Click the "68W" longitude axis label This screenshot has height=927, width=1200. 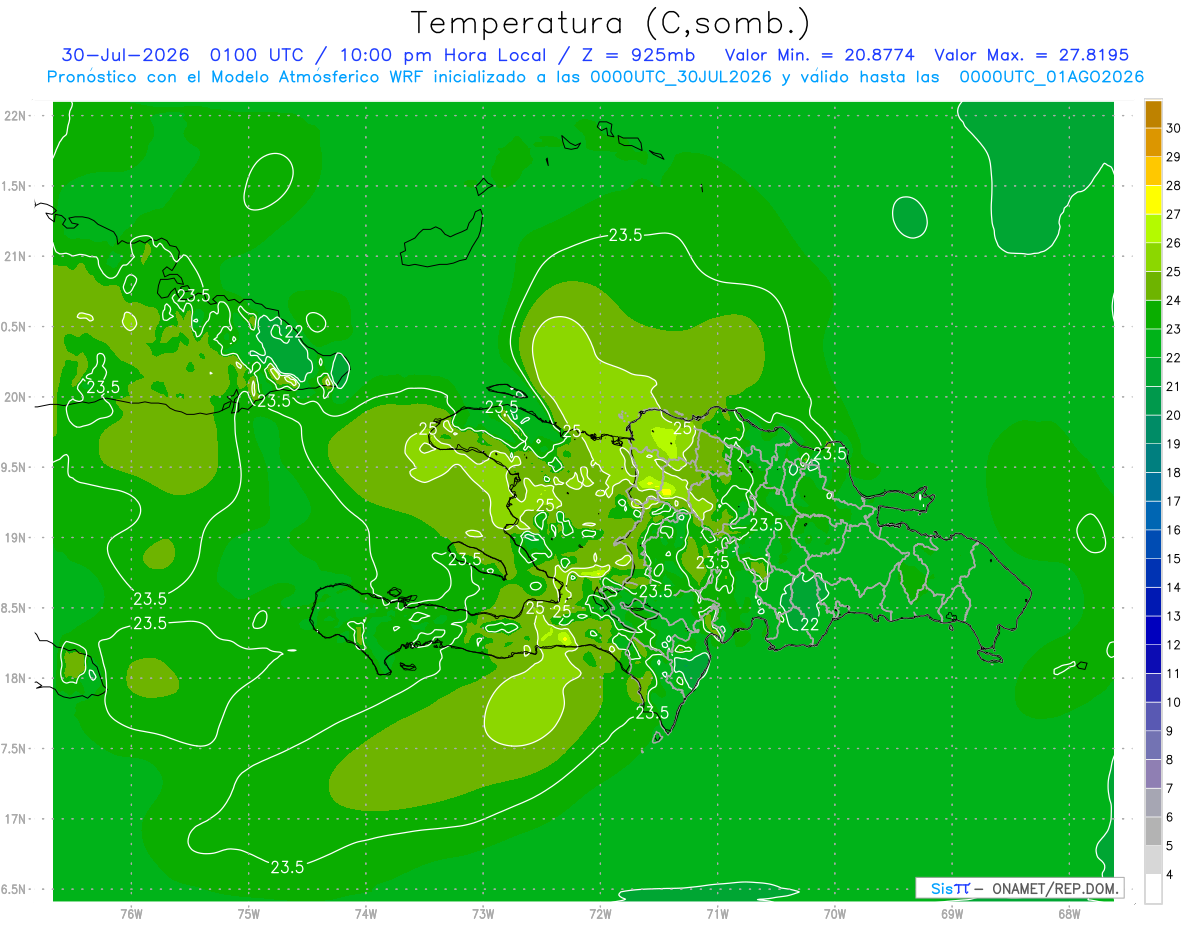click(x=1069, y=913)
